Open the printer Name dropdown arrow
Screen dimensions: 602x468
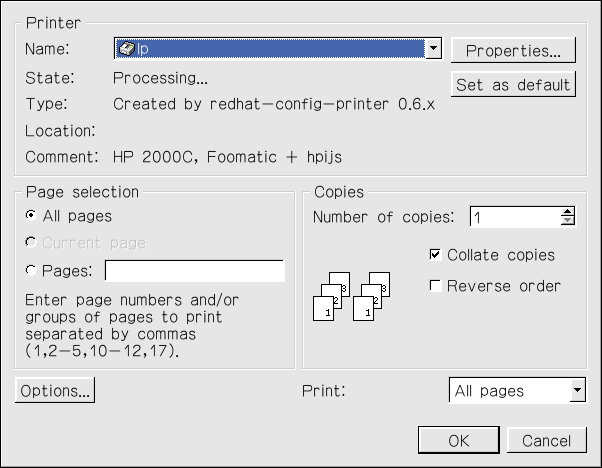tap(433, 48)
